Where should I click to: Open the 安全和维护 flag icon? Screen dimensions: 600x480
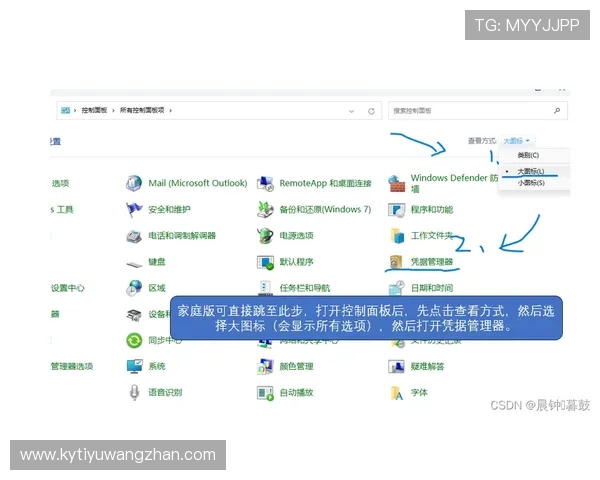pos(134,209)
